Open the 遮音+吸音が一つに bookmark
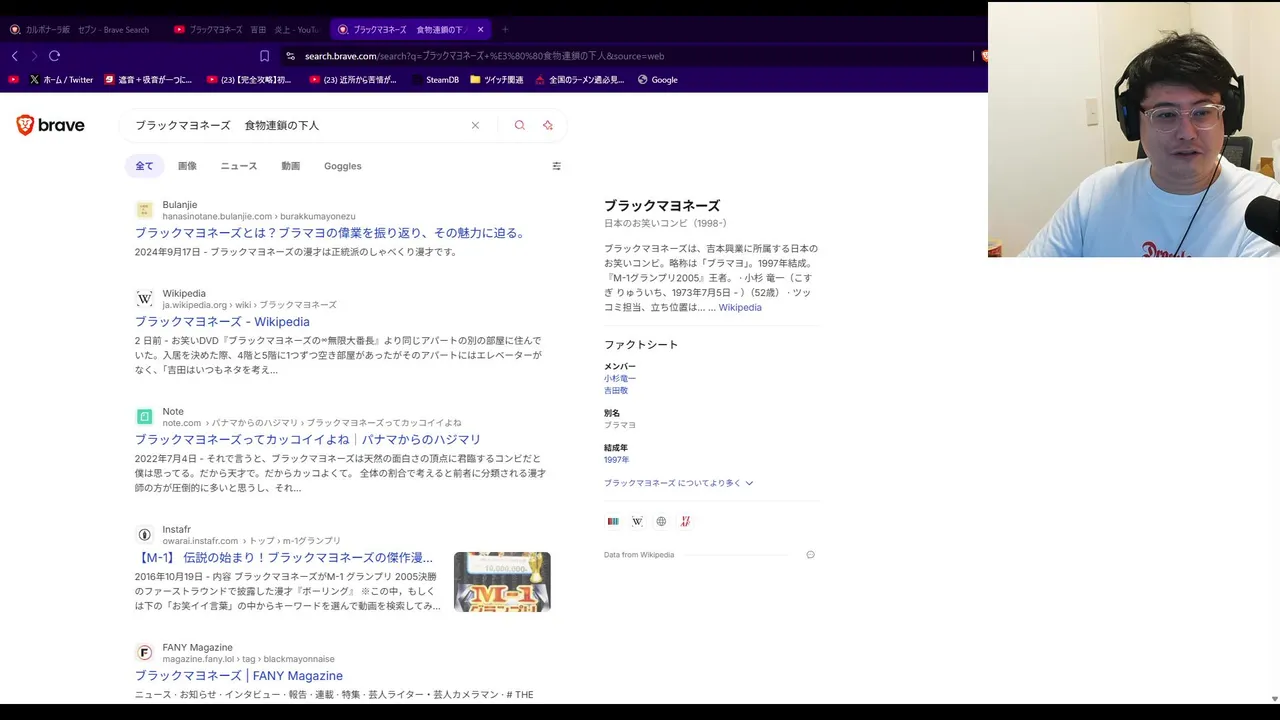Screen dimensions: 1280x720 (148, 79)
